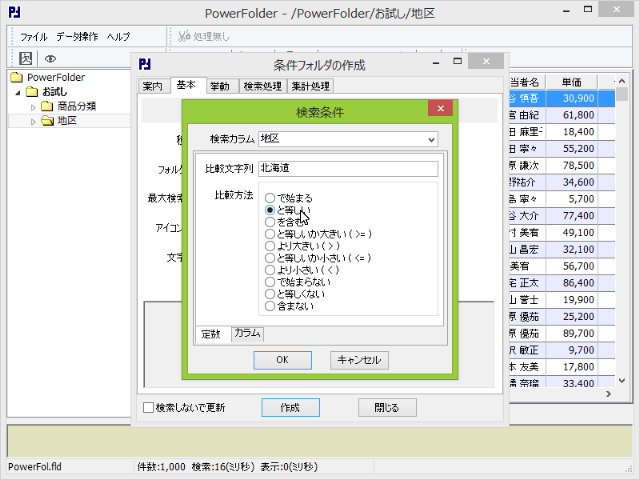The height and width of the screenshot is (480, 640).
Task: Click the vertical scrollbar thumb of table
Action: click(x=622, y=94)
